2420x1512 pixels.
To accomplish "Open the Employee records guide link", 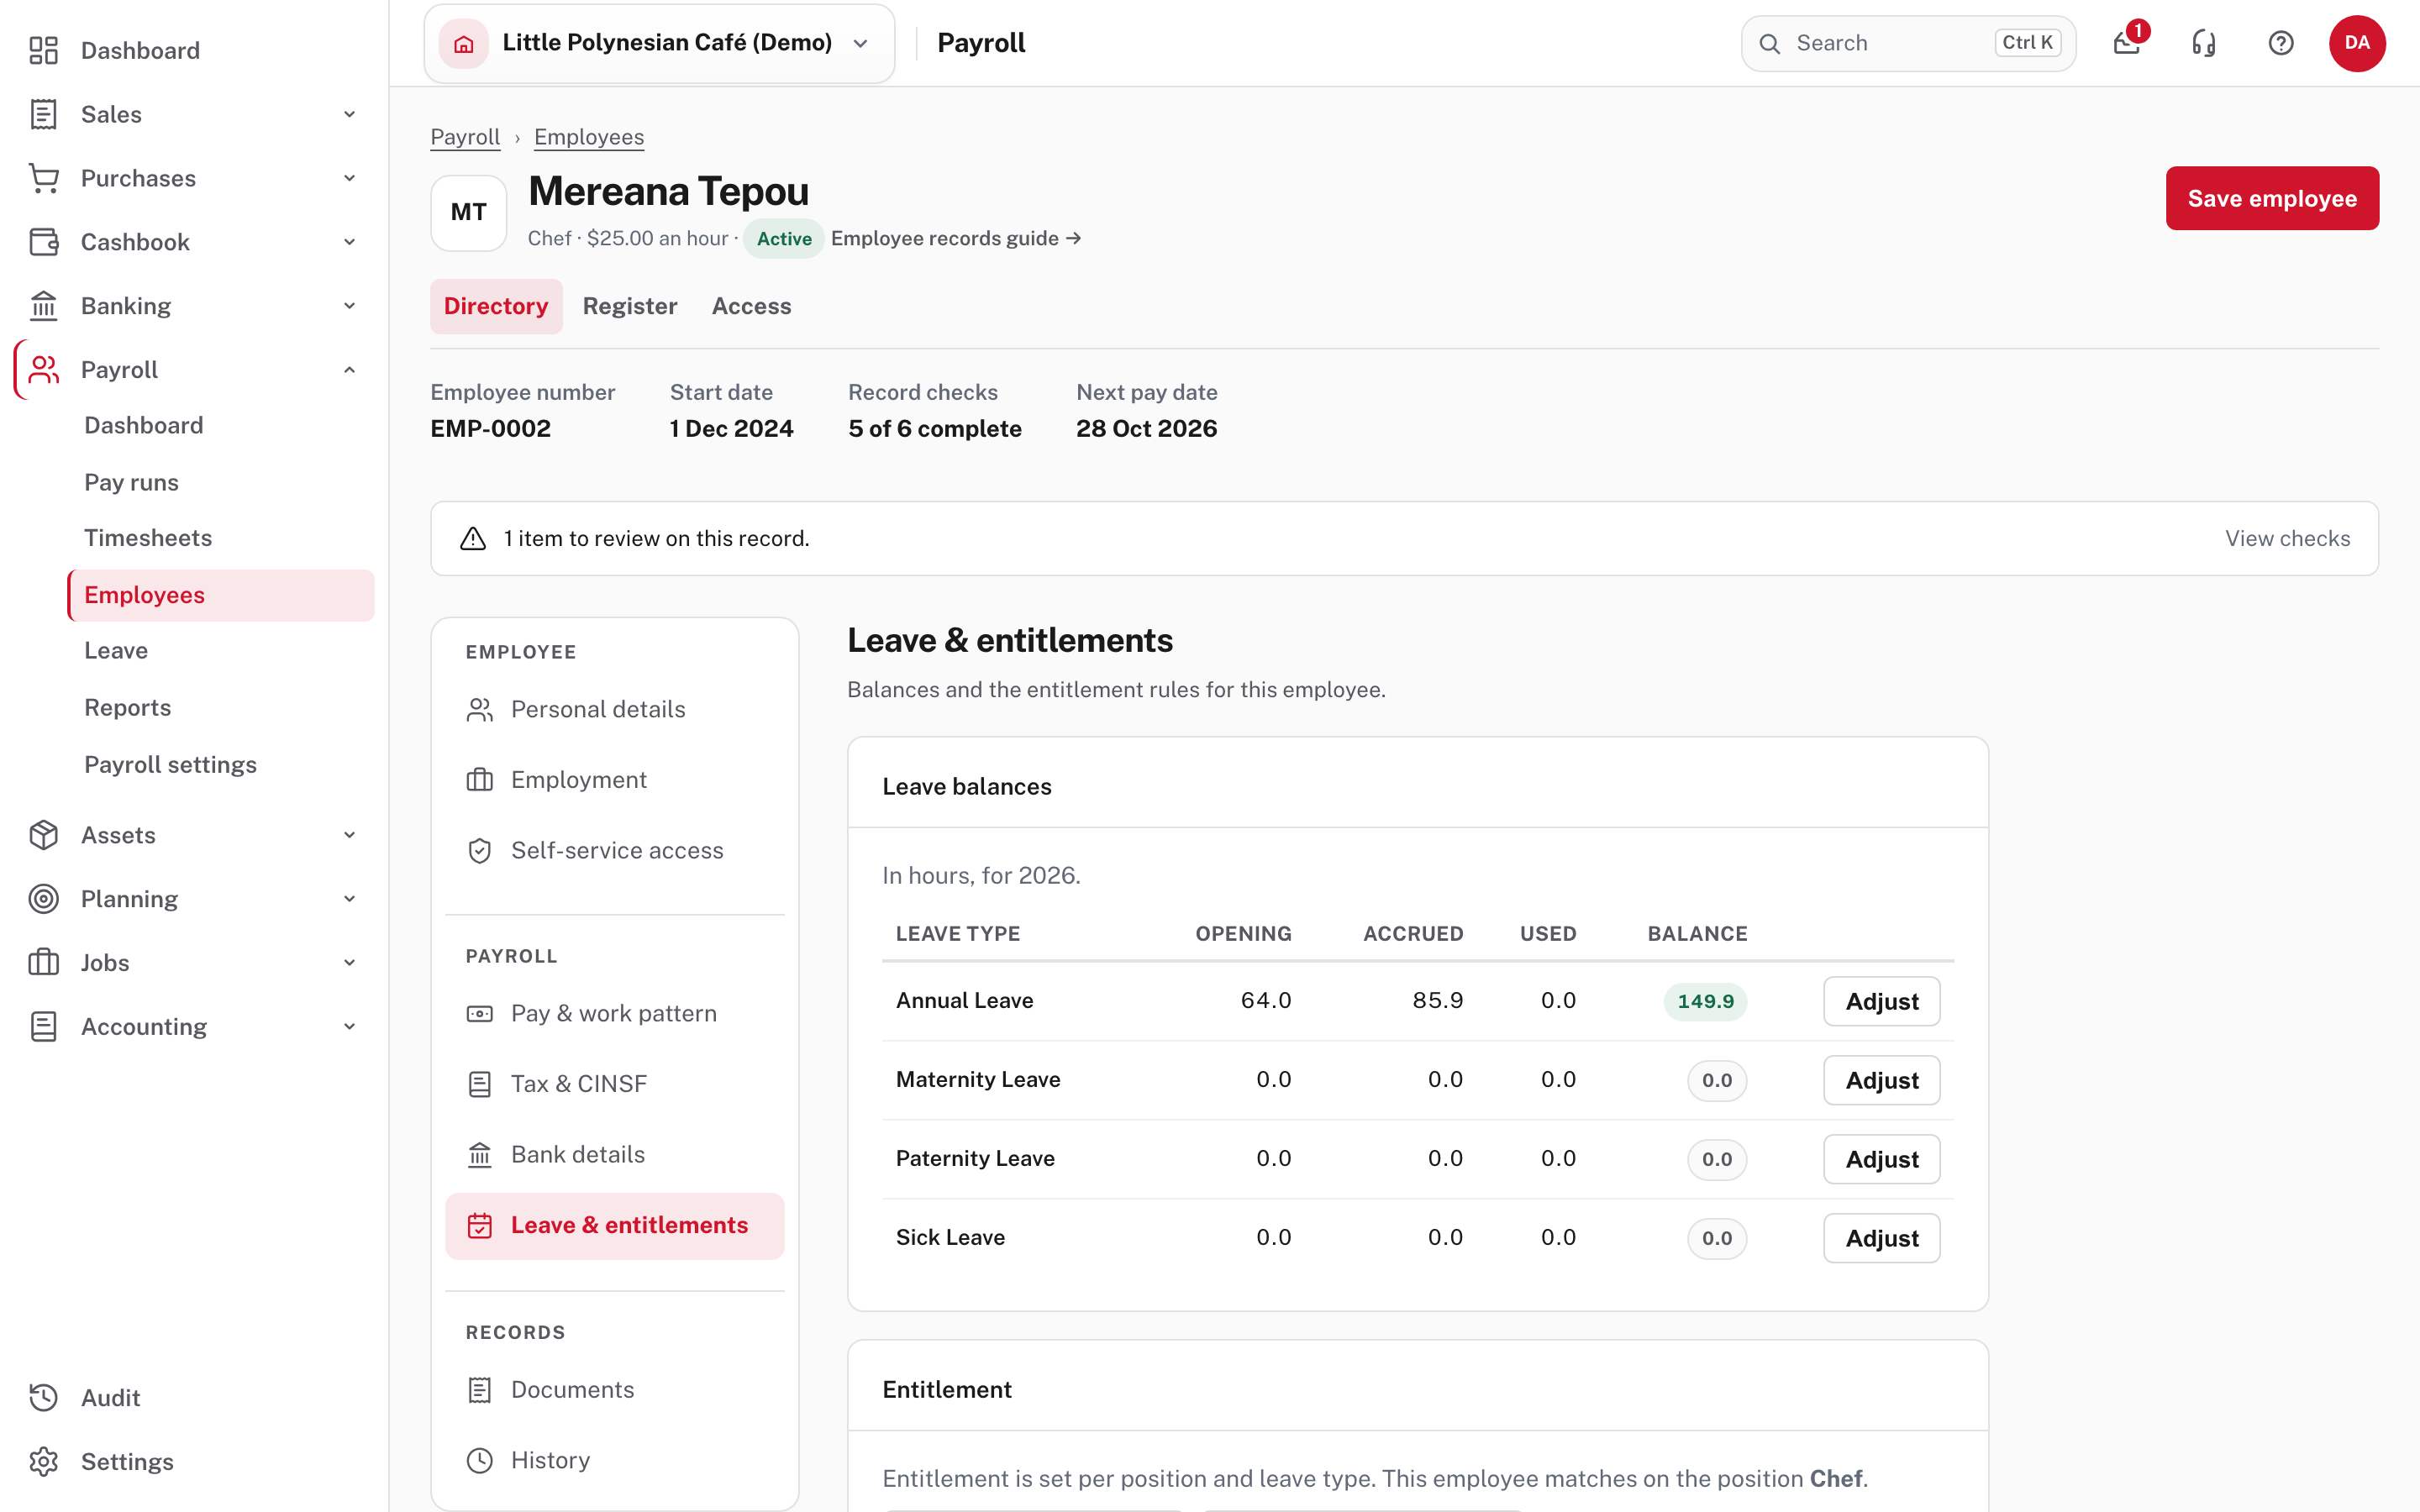I will 956,238.
